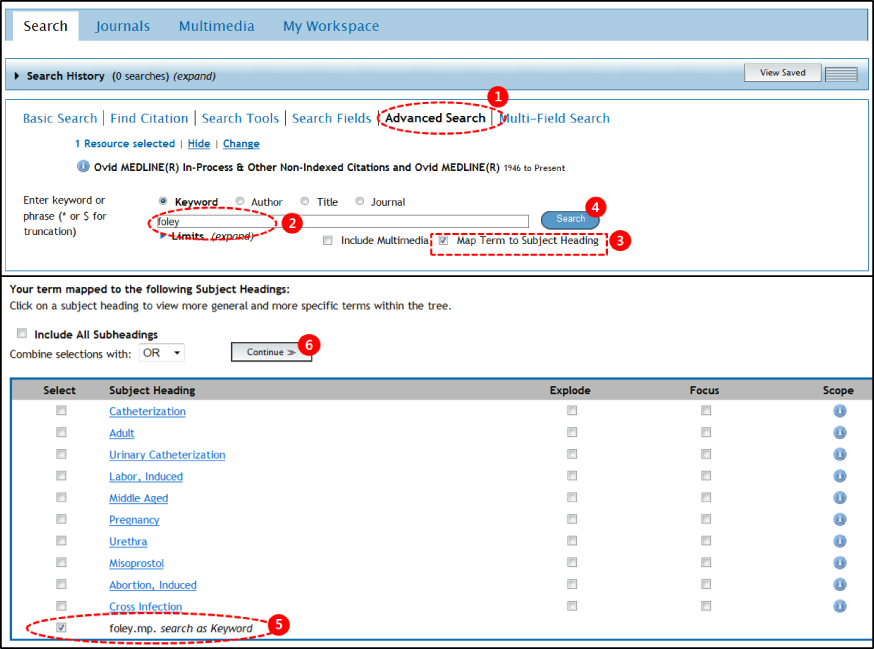Screen dimensions: 874x649
Task: Enable Include Multimedia checkbox
Action: click(328, 240)
